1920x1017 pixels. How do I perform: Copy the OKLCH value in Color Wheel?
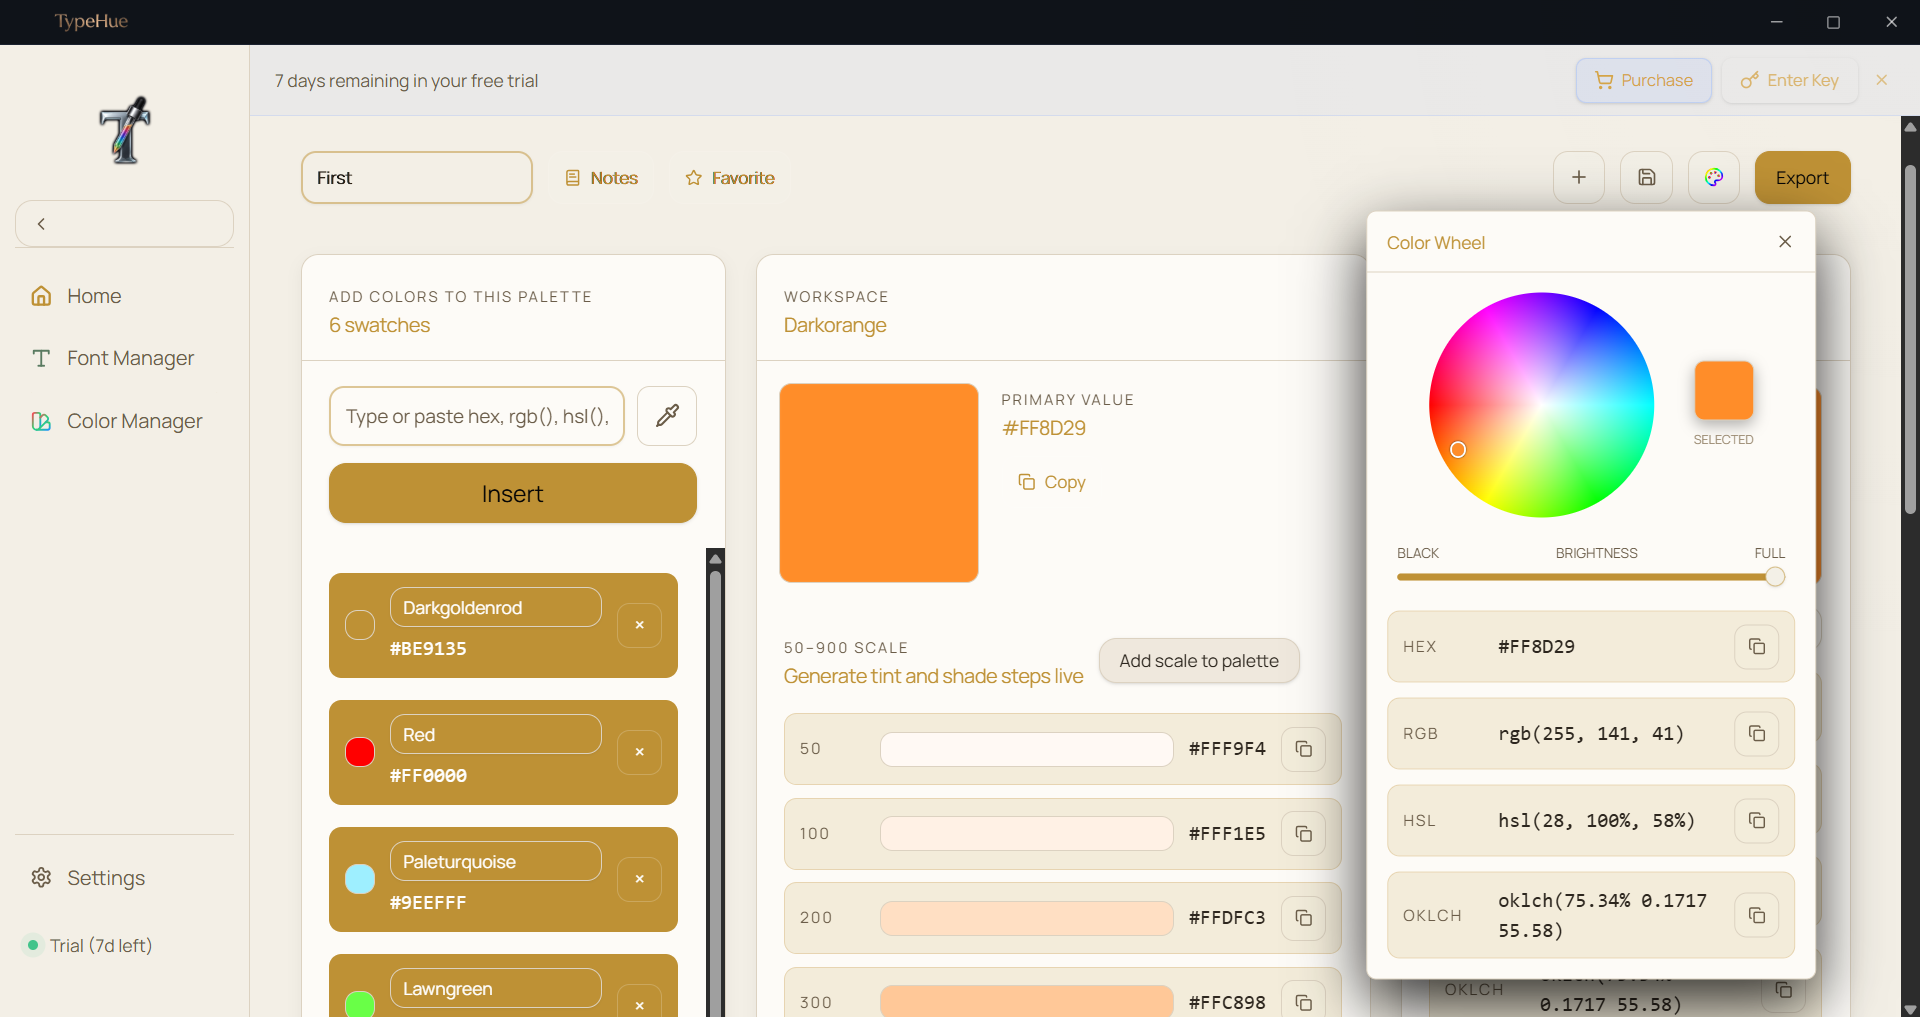[1757, 915]
